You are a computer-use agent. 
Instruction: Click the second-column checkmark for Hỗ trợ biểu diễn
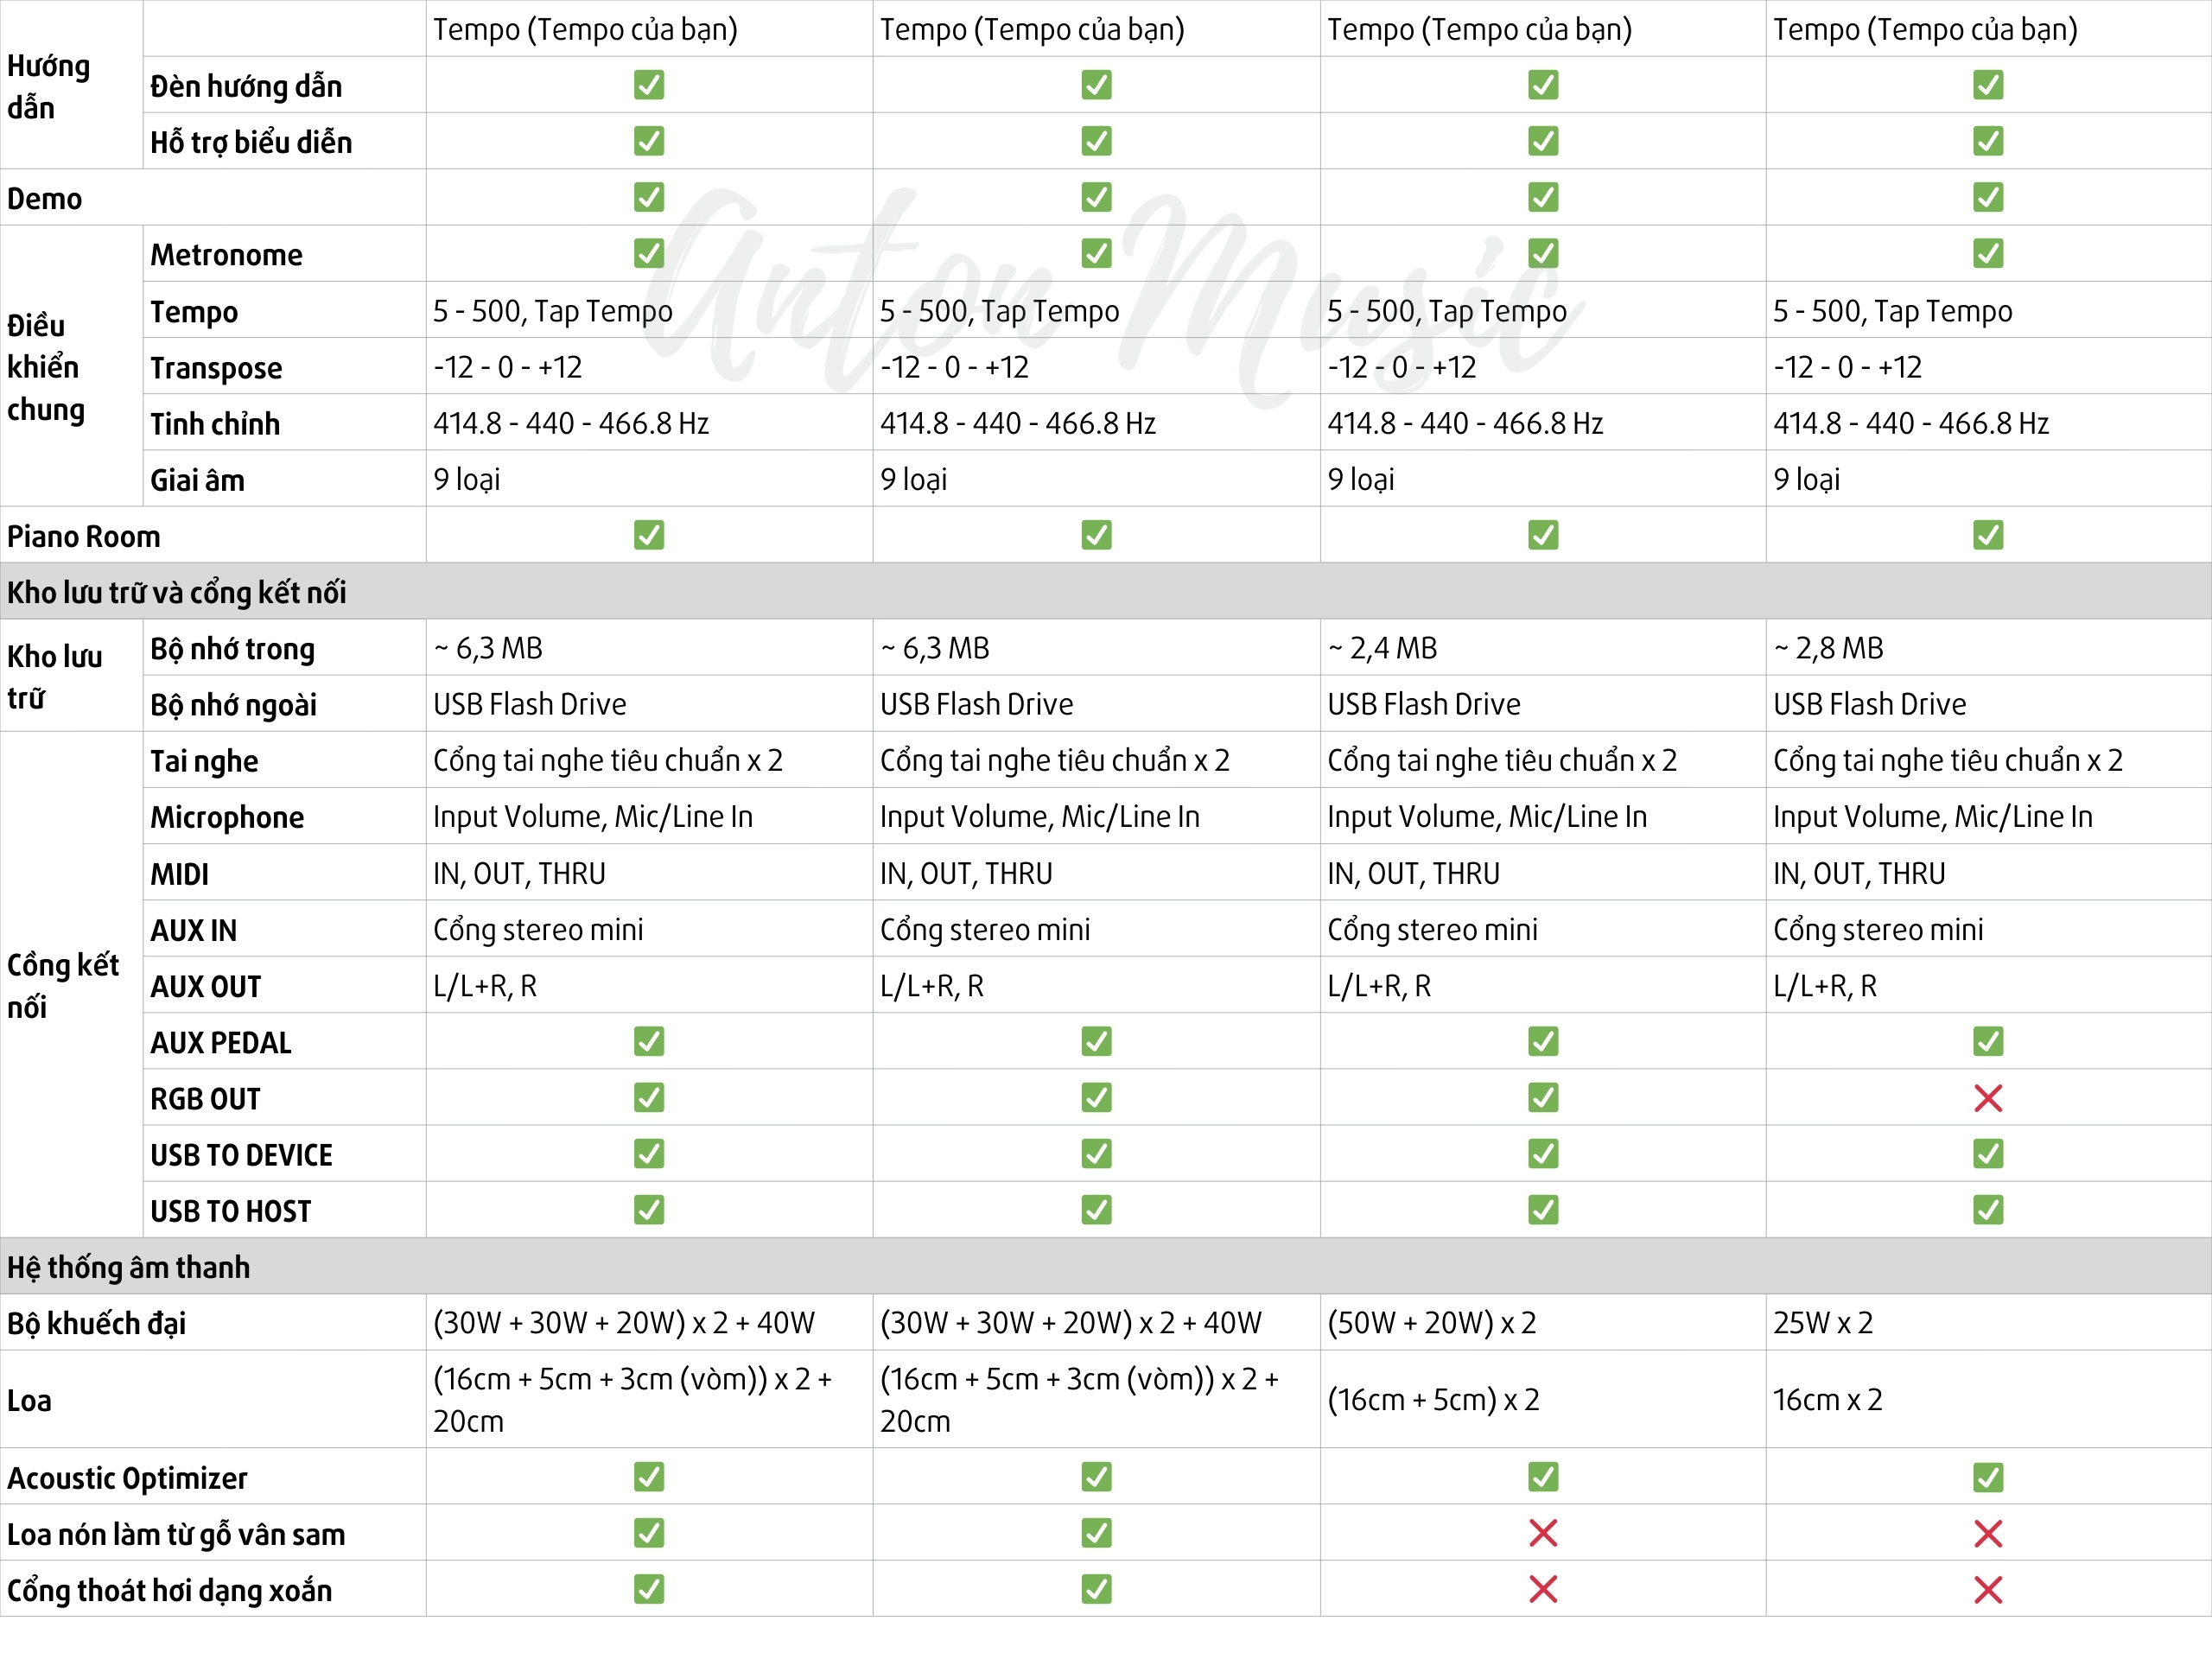1096,141
